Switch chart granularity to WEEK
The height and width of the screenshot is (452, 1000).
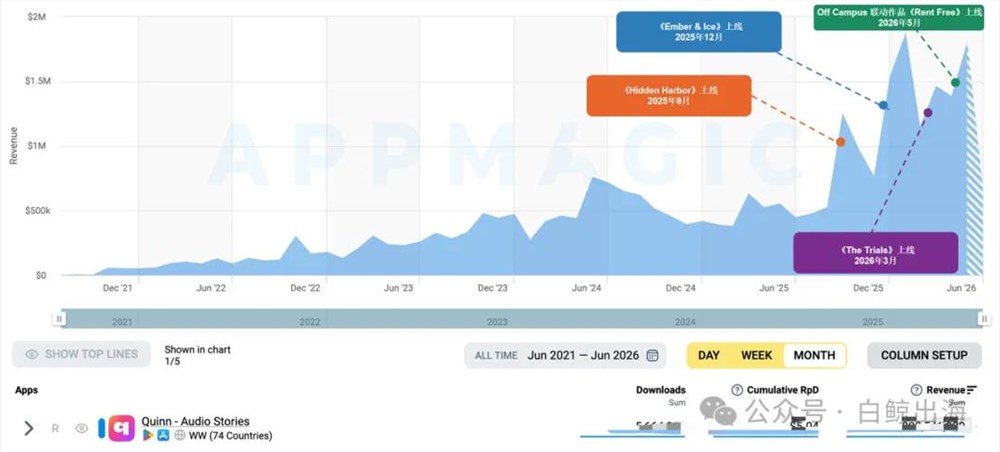point(756,355)
